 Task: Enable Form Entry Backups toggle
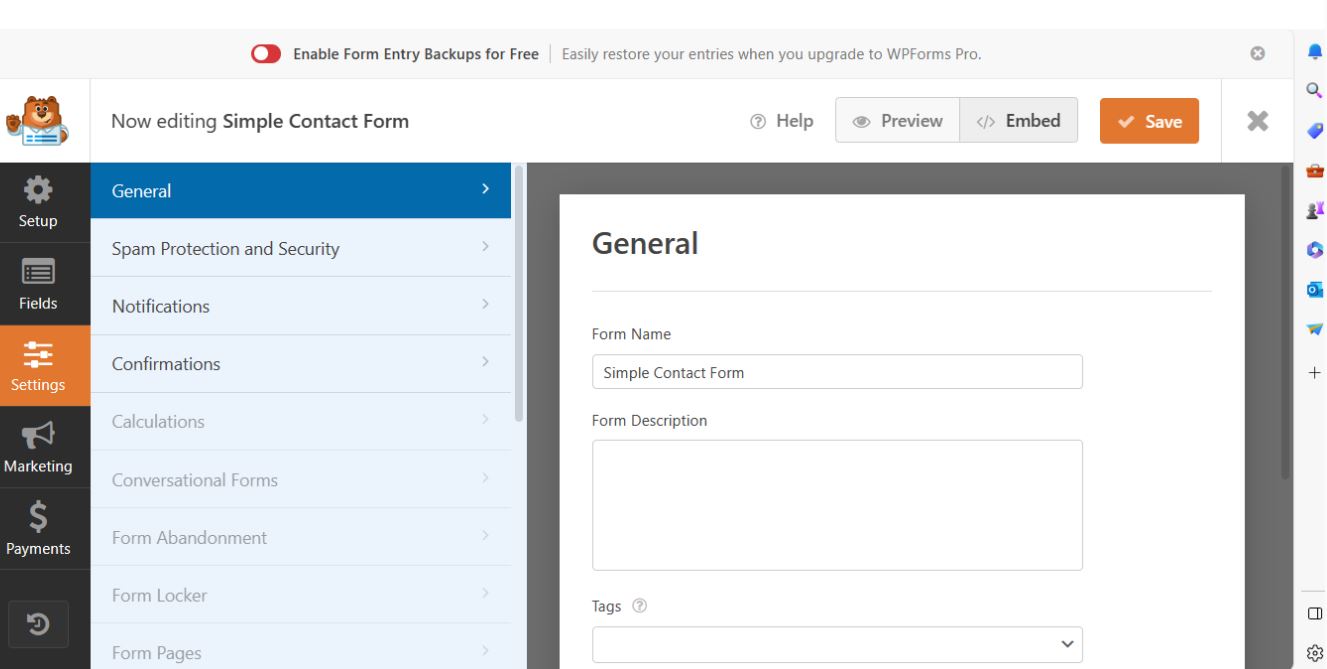coord(265,53)
